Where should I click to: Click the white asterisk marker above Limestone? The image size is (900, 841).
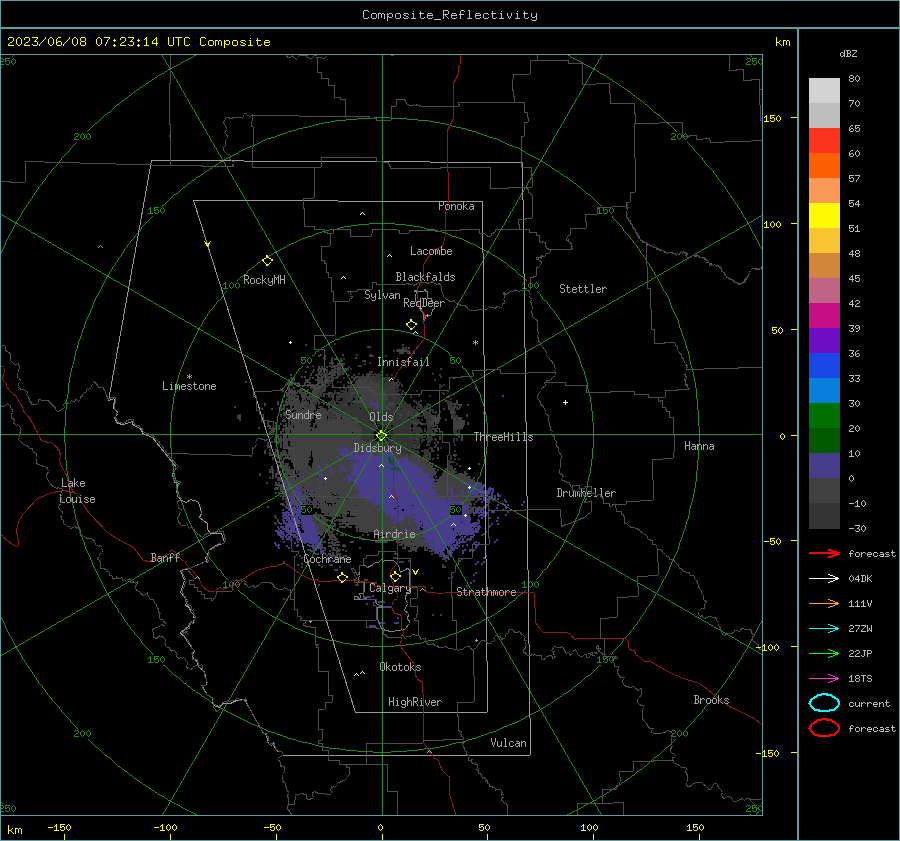point(189,377)
